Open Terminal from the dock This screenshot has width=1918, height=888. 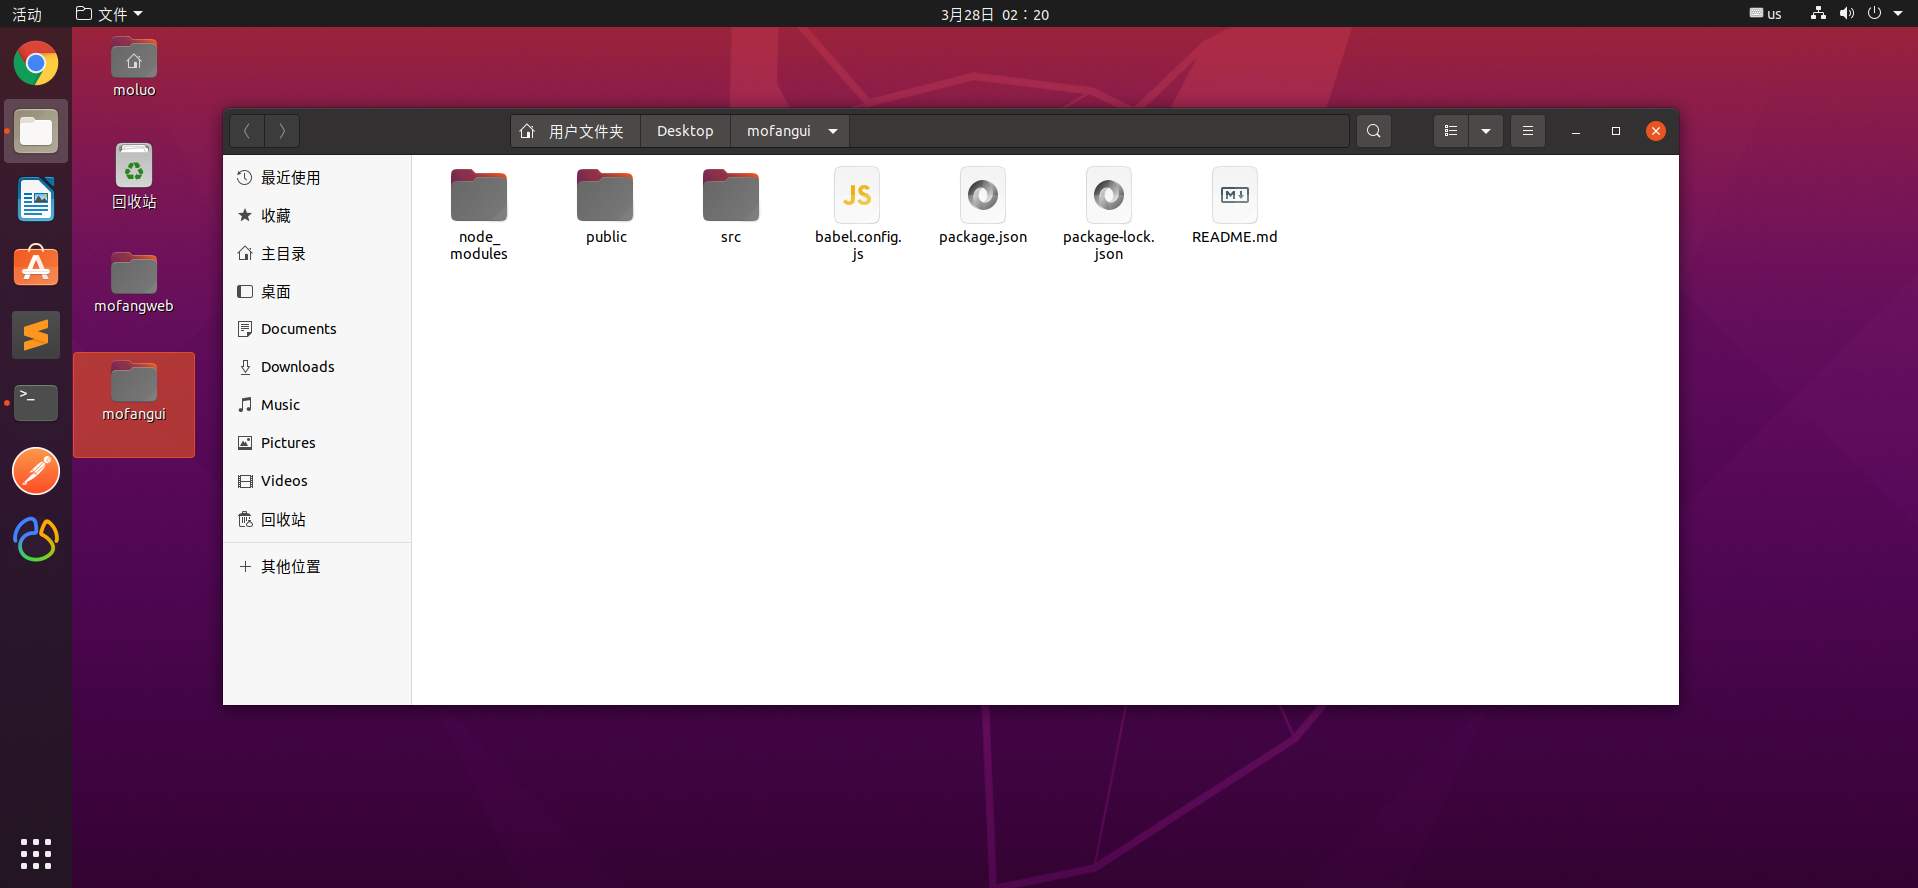tap(36, 403)
